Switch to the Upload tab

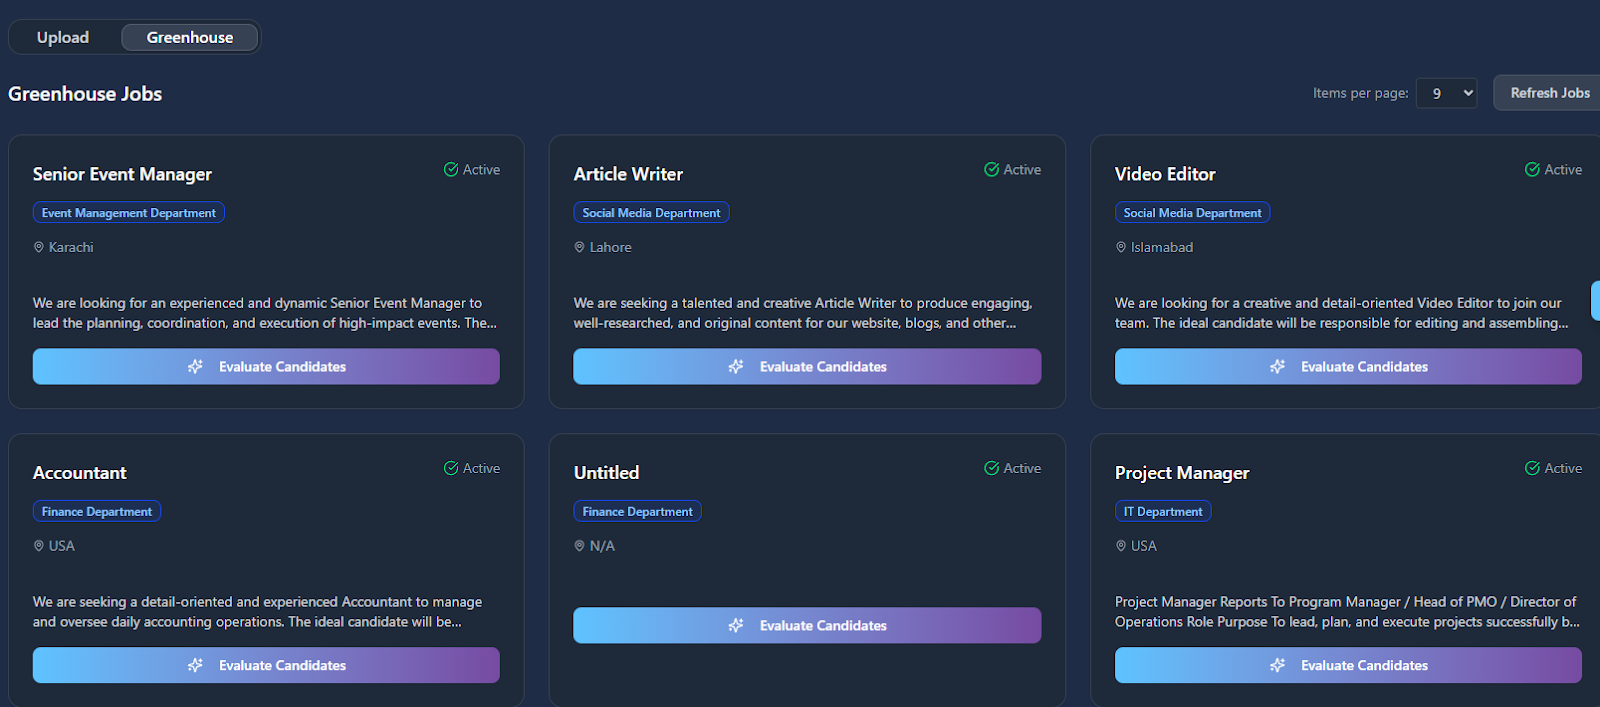[63, 38]
